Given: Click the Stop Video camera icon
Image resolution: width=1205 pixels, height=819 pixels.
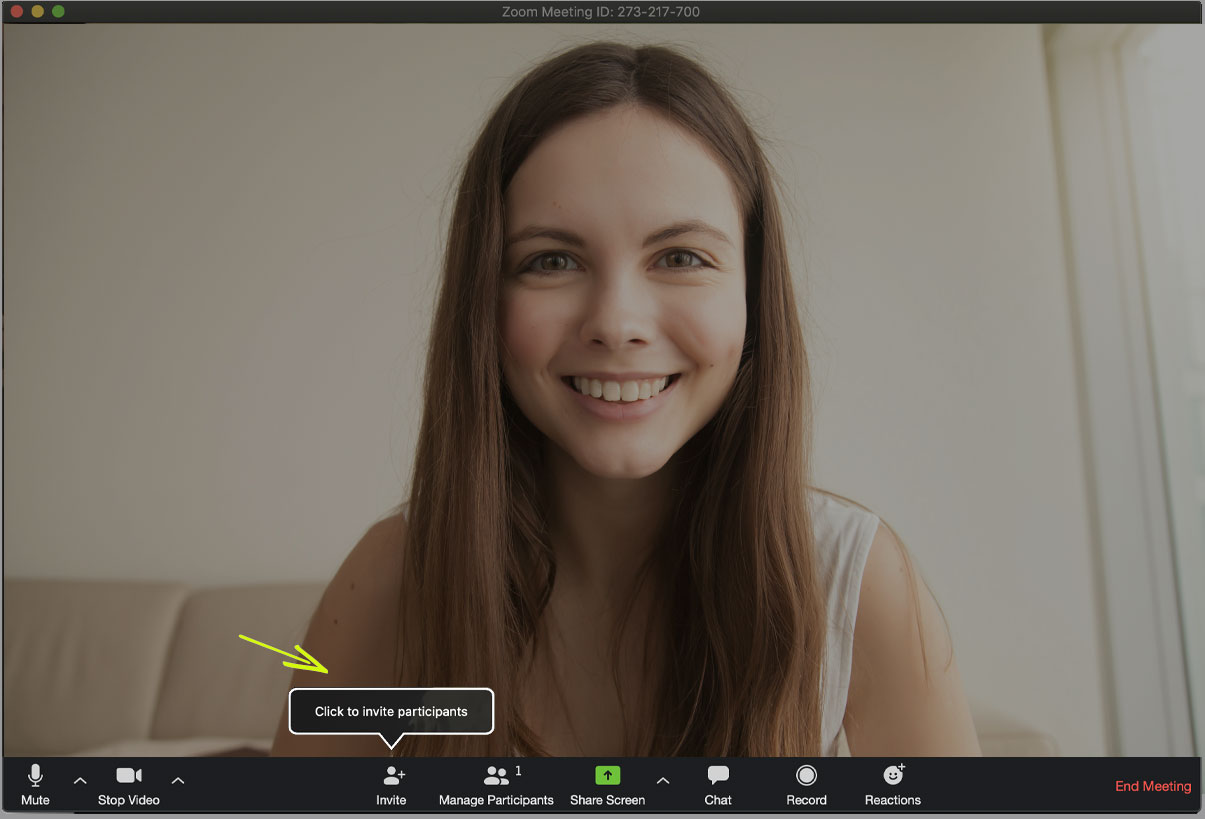Looking at the screenshot, I should (x=128, y=775).
